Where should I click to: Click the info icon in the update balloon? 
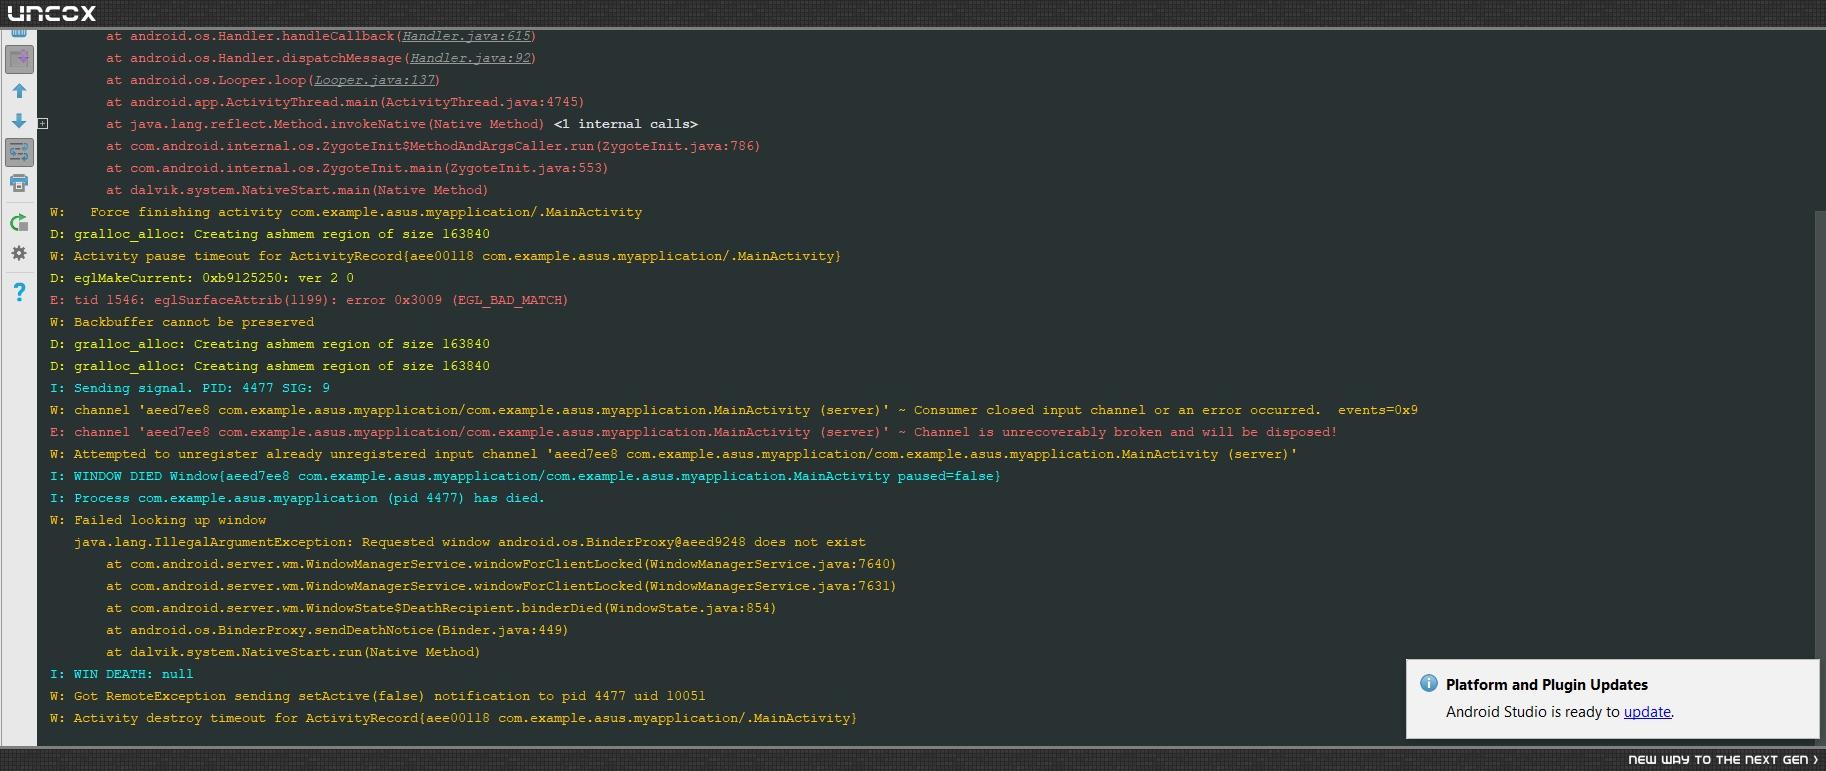coord(1429,684)
